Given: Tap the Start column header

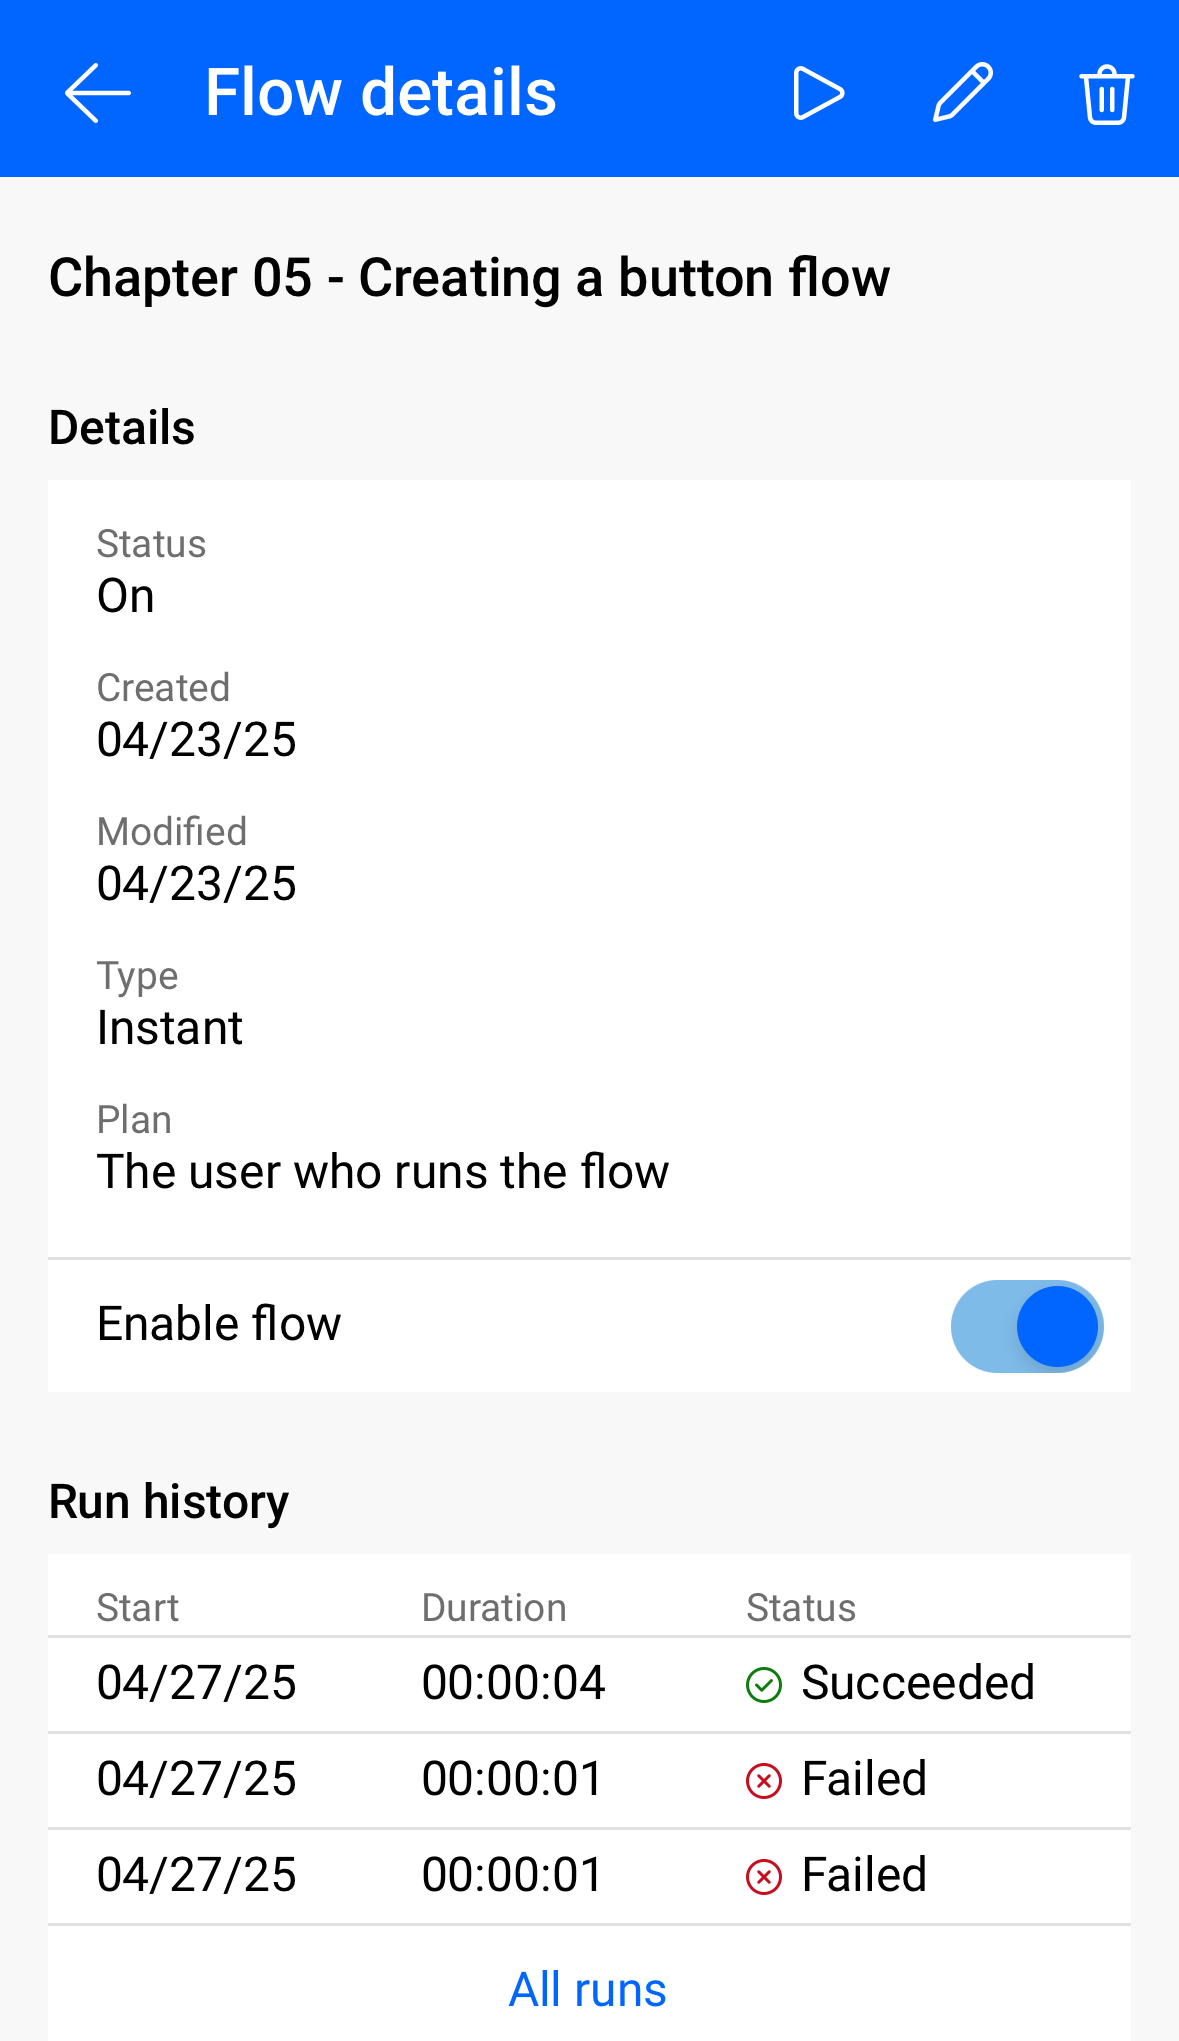Looking at the screenshot, I should tap(138, 1608).
